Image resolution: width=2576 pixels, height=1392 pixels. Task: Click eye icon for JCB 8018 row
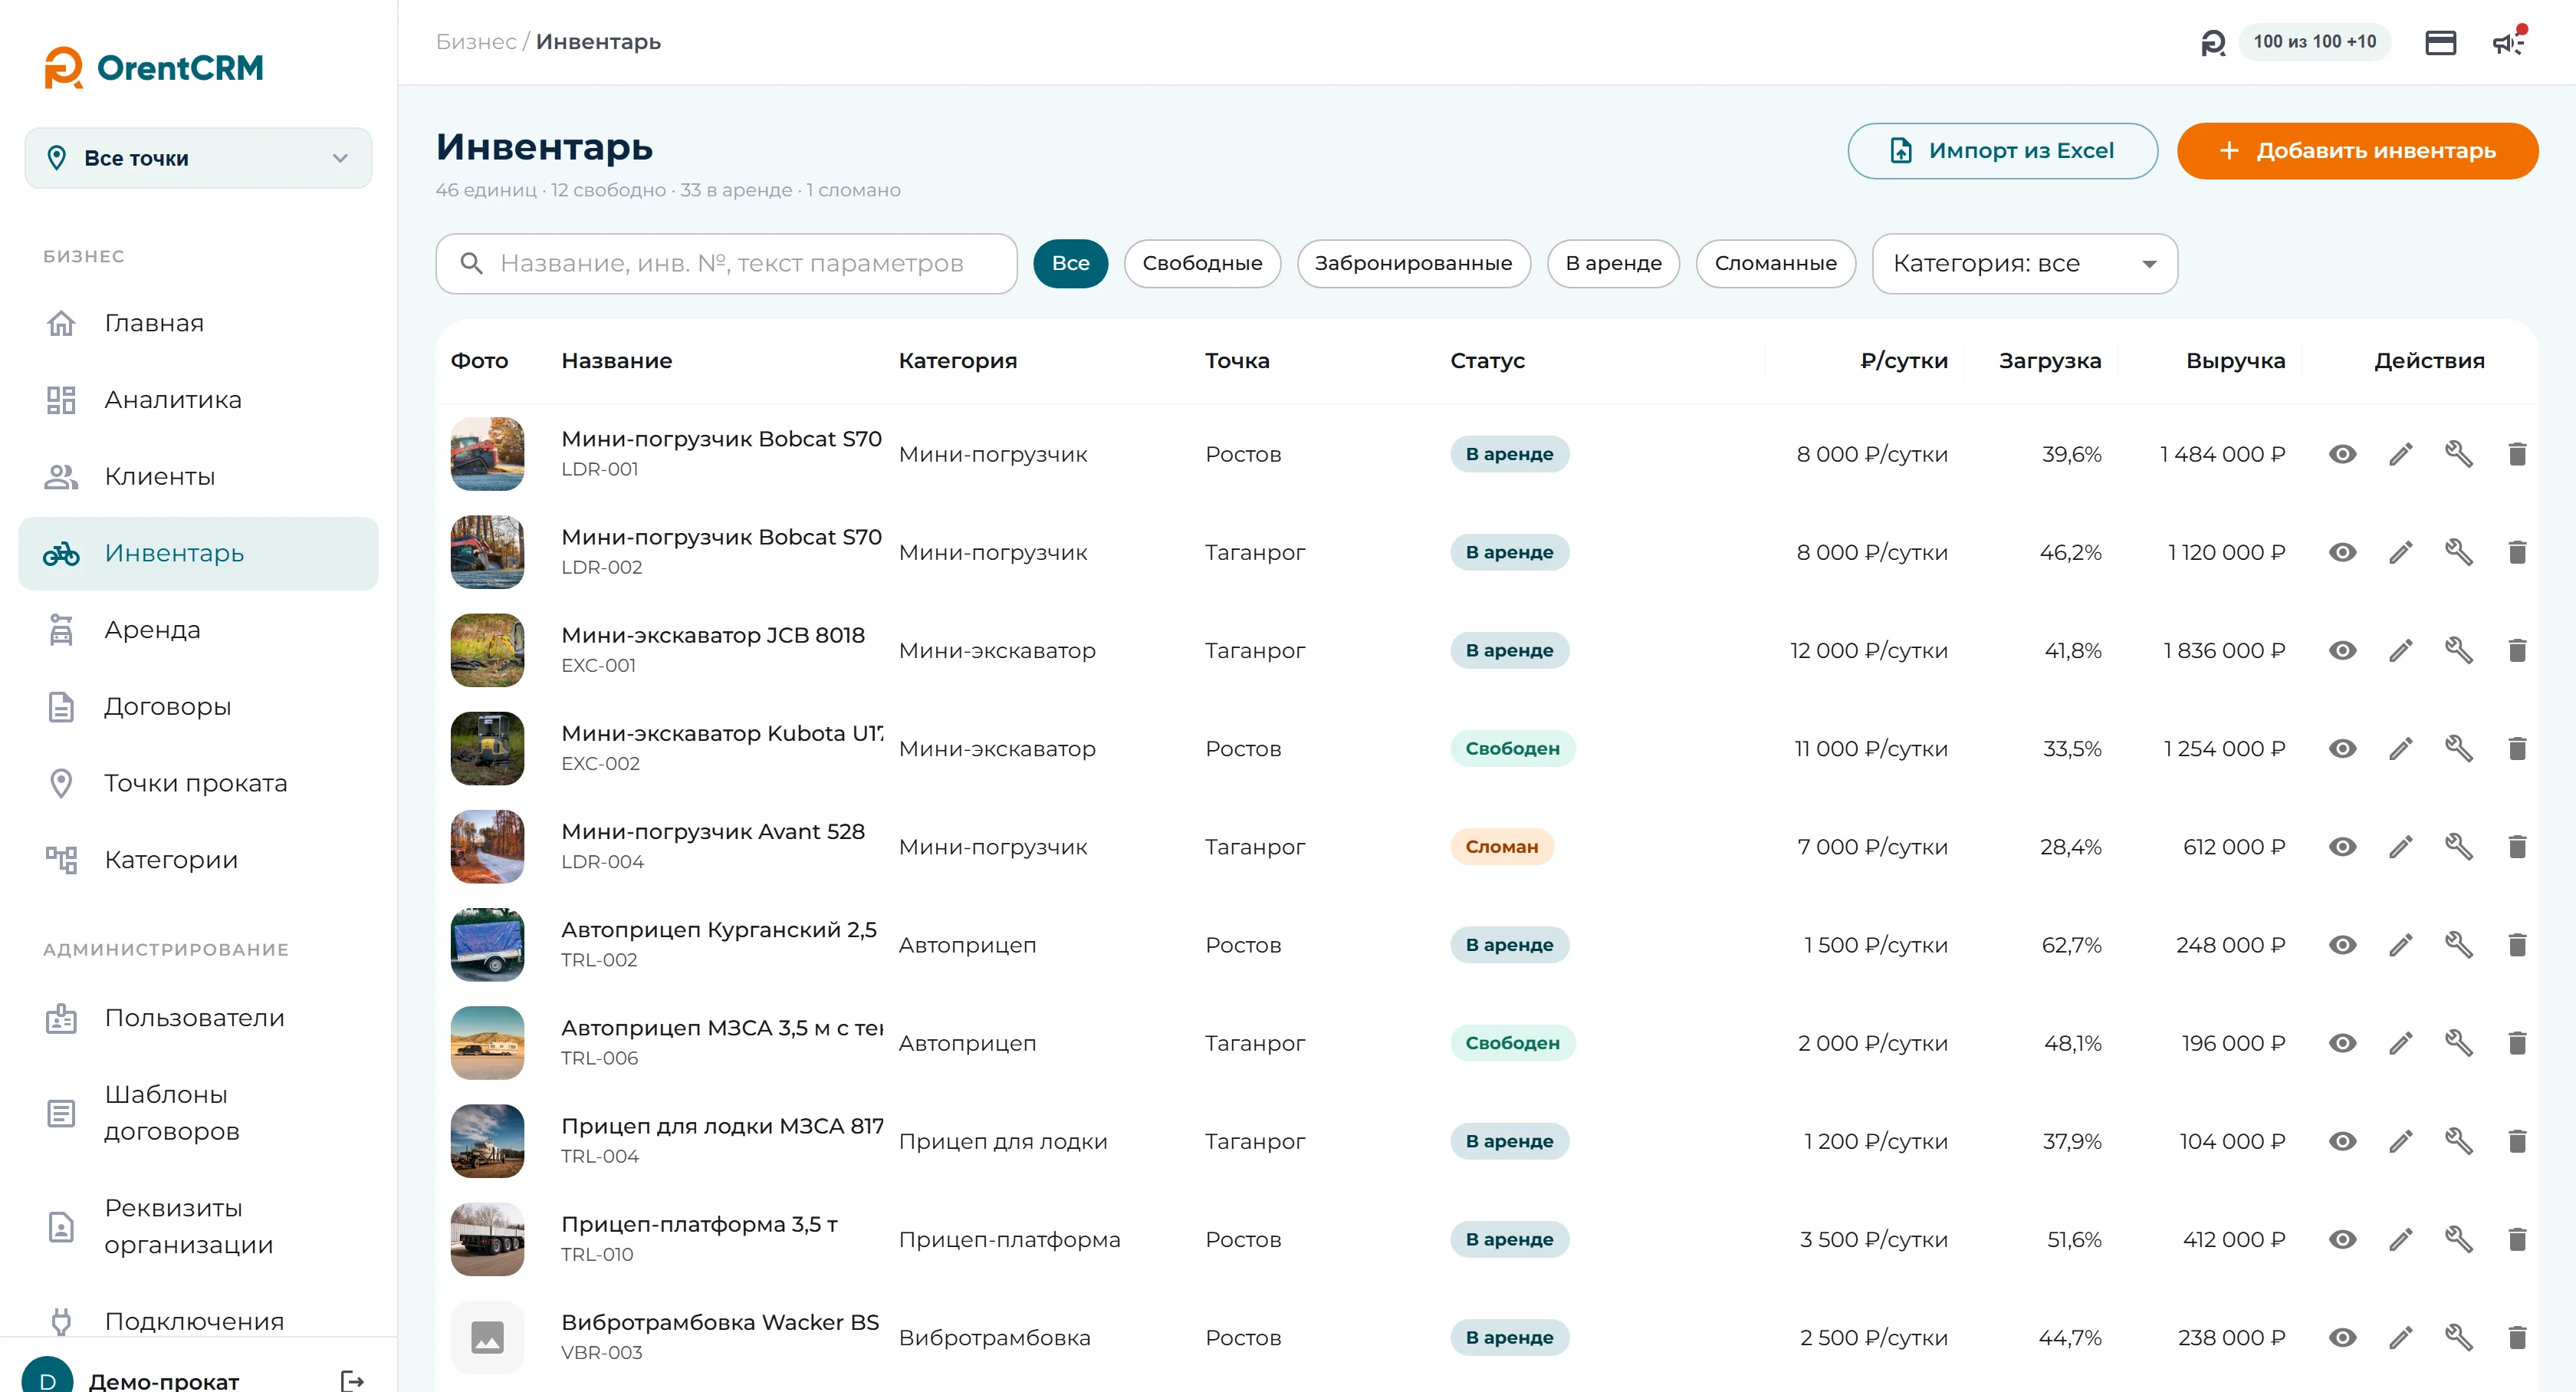[x=2342, y=650]
